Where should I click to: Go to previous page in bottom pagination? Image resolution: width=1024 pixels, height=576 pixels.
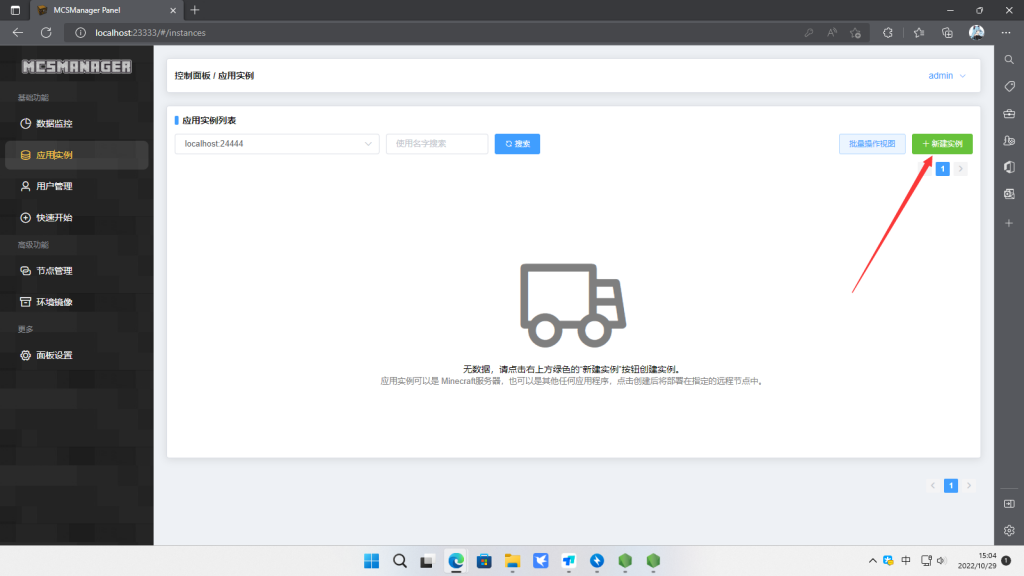(933, 486)
